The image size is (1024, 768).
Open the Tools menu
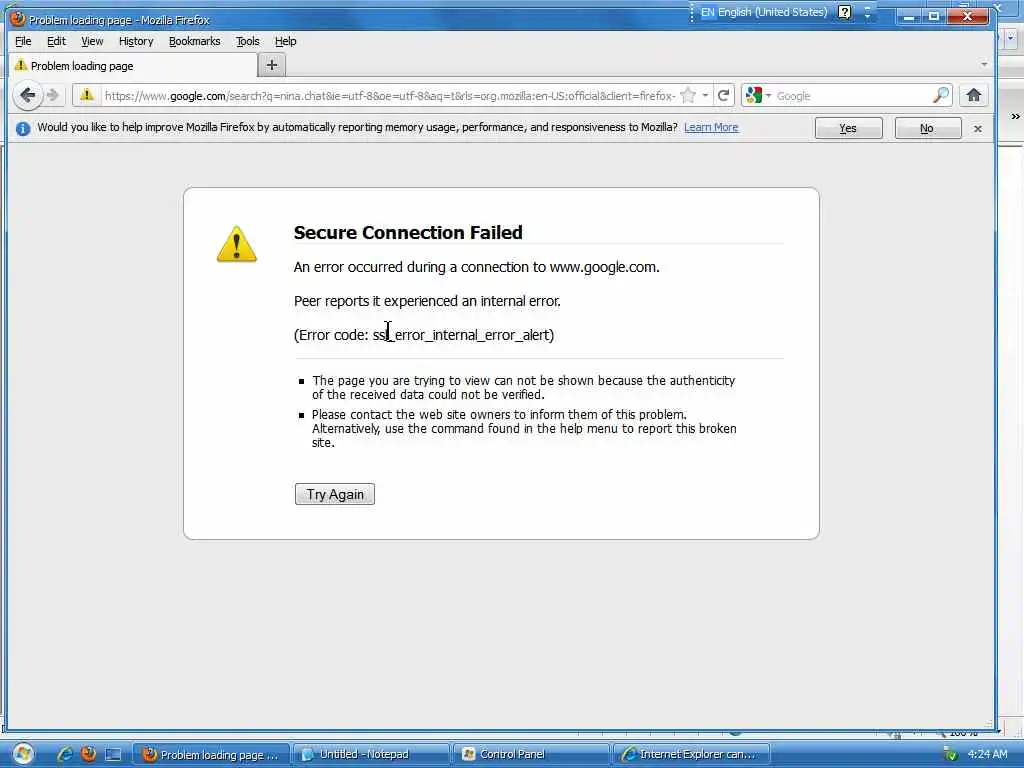pos(248,41)
